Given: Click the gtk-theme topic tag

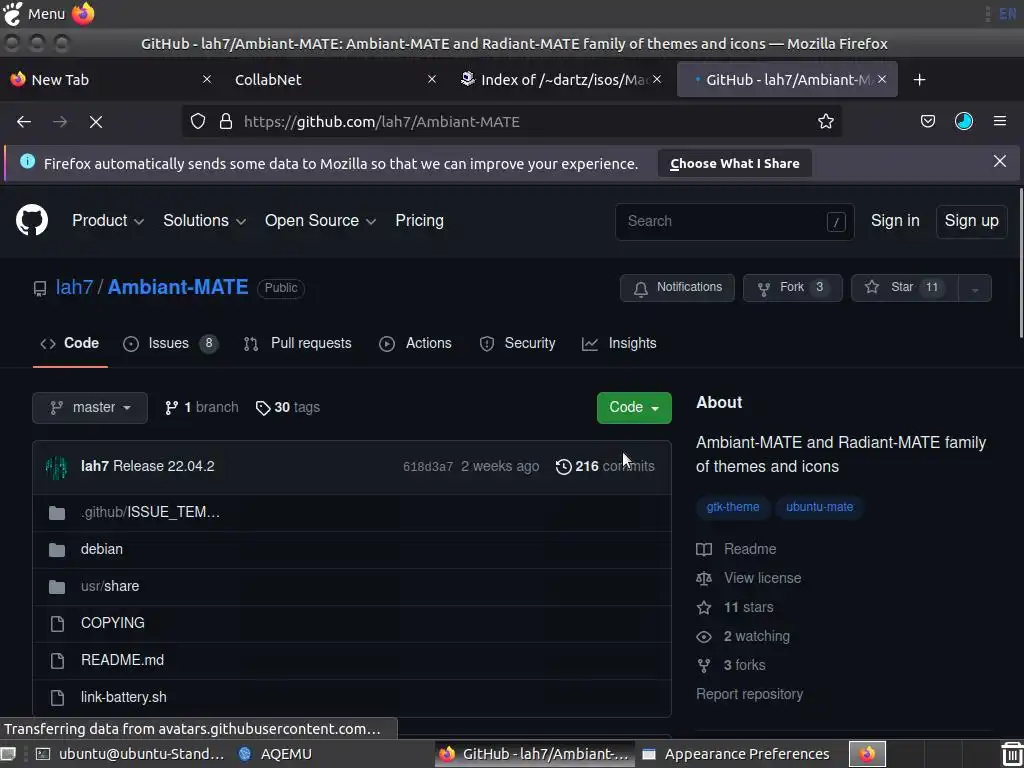Looking at the screenshot, I should point(733,507).
